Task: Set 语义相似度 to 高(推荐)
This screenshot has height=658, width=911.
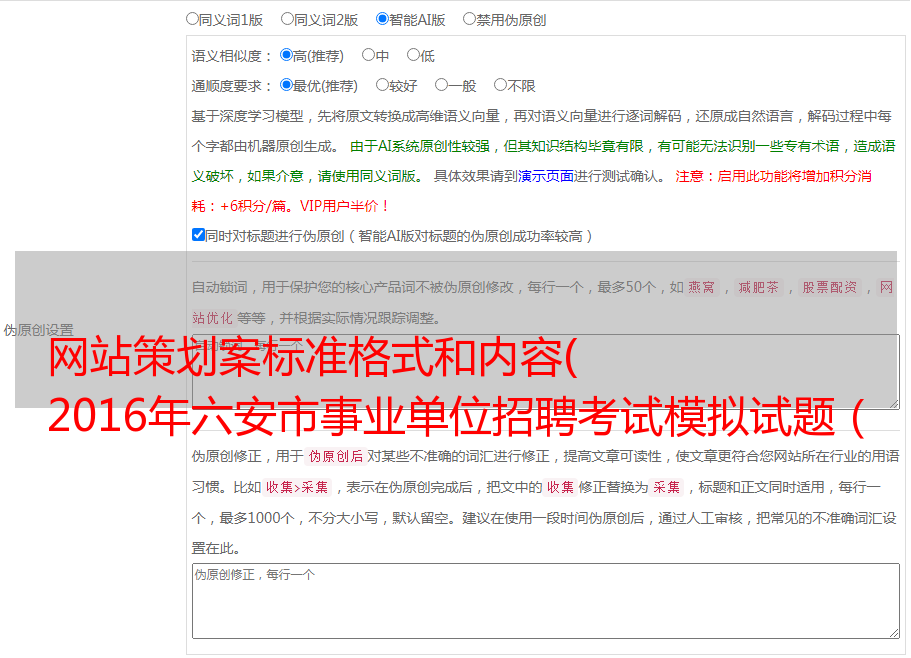Action: [x=286, y=55]
